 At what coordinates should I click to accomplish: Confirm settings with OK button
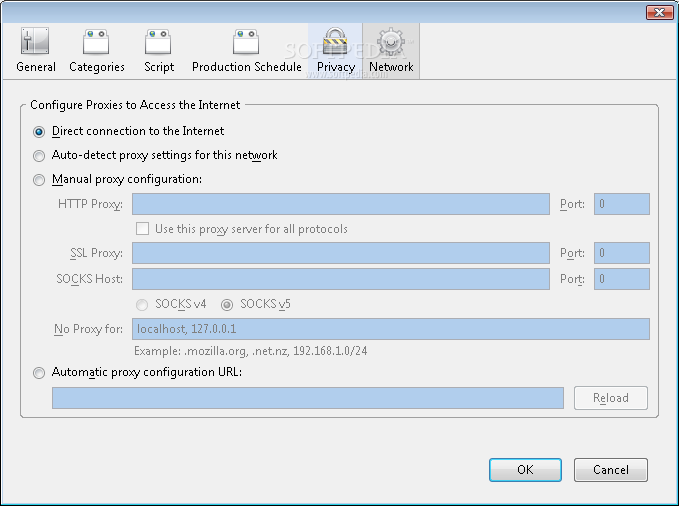525,470
